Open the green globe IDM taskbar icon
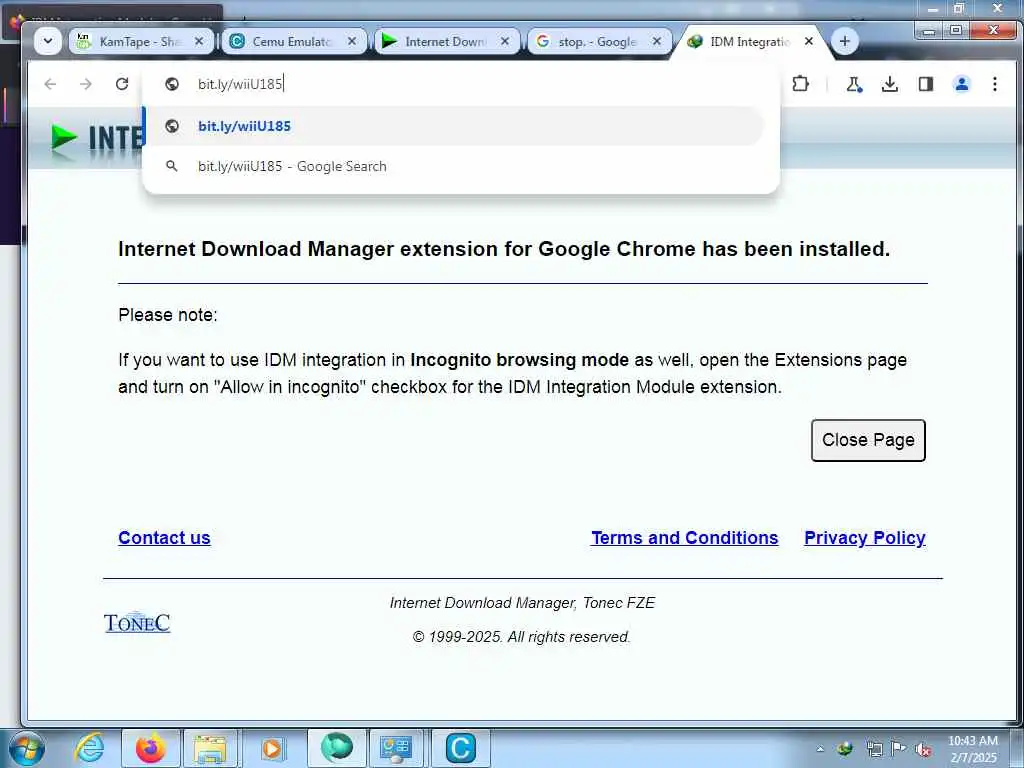The width and height of the screenshot is (1024, 768). pyautogui.click(x=336, y=748)
